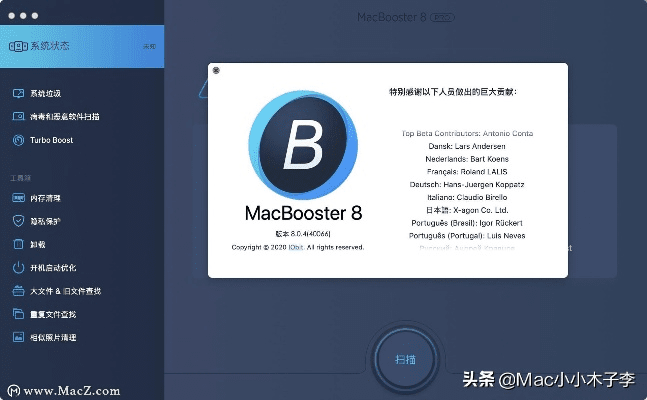Click the 内存清理 memory icon
Screen dimensions: 647x400
[18, 198]
